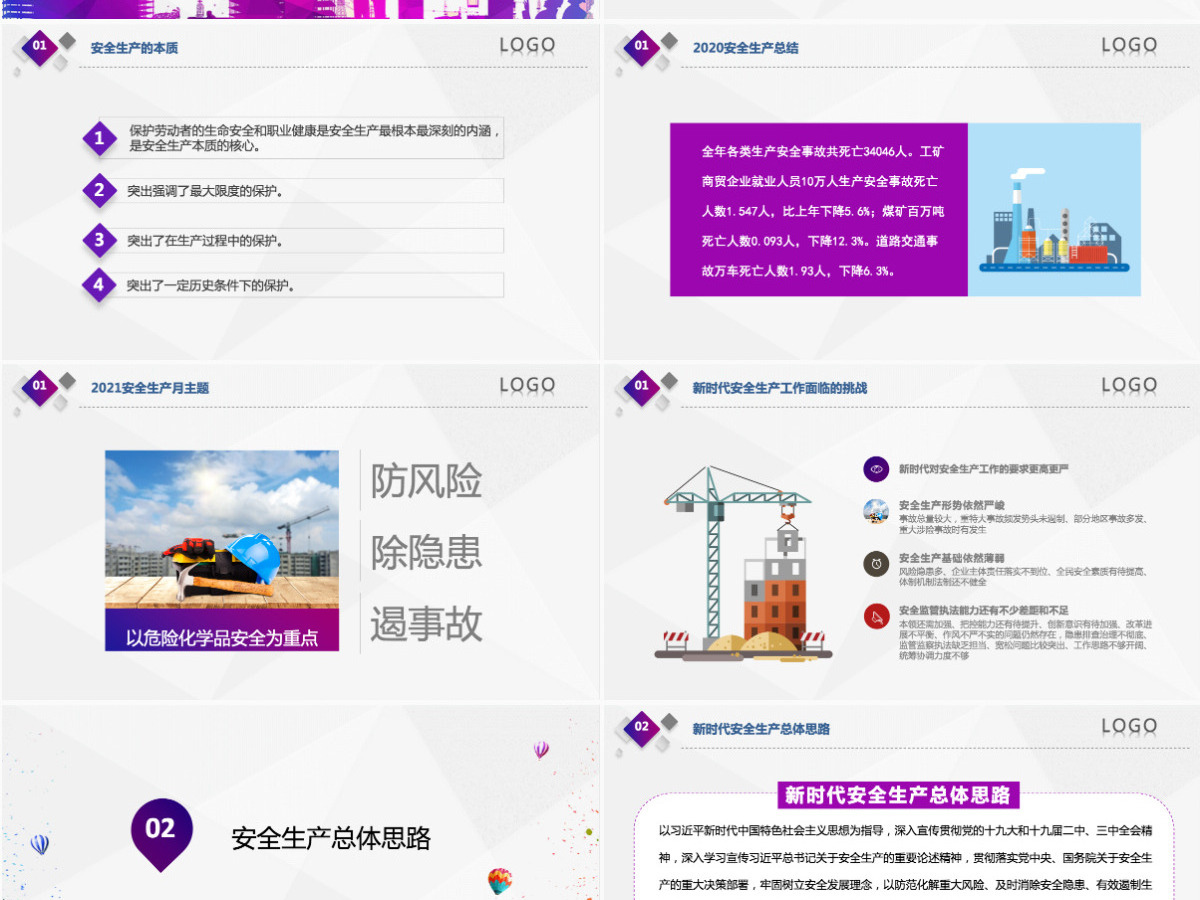The image size is (1200, 900).
Task: Click the slide title 新时代安全生产工作面临的挑战
Action: click(780, 388)
